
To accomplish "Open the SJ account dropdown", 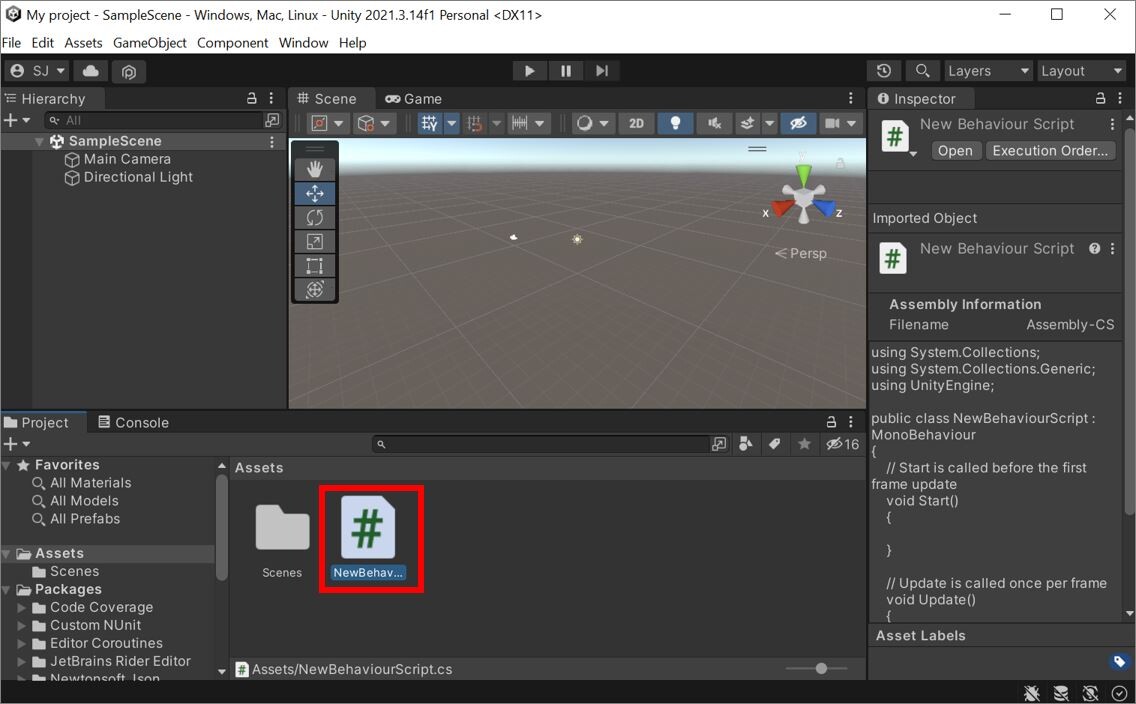I will (x=37, y=71).
